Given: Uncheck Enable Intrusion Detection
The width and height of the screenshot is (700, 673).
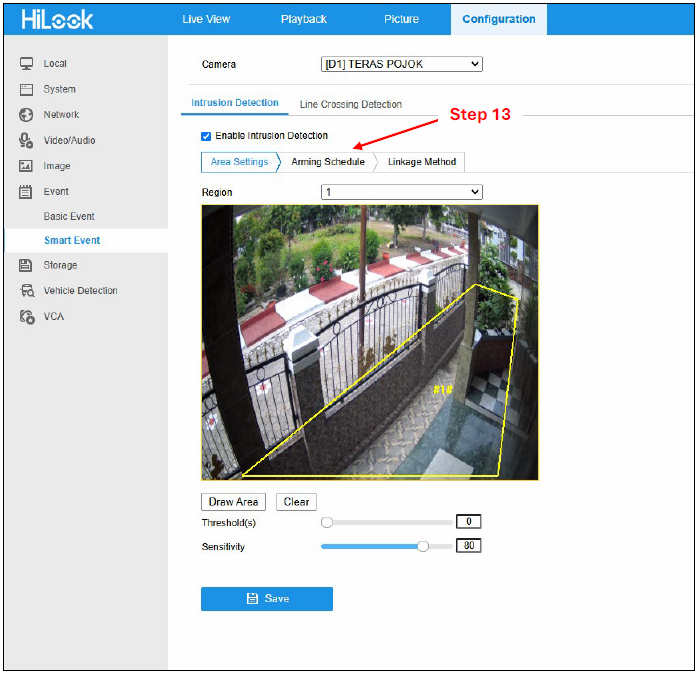Looking at the screenshot, I should click(206, 136).
